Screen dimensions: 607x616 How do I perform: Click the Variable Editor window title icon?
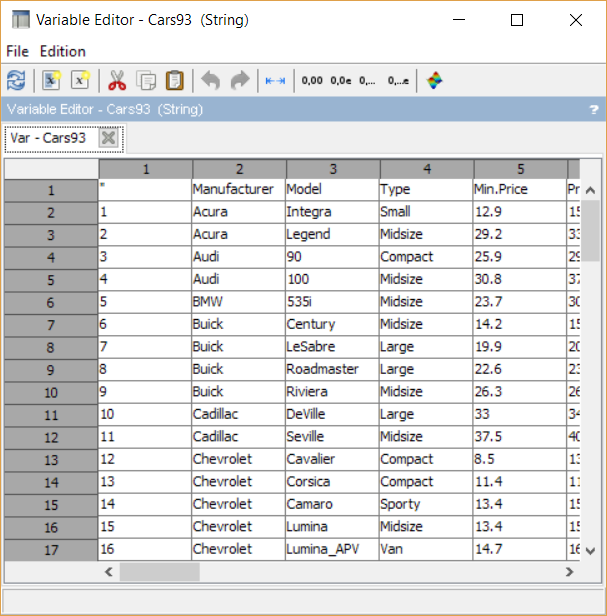click(21, 20)
